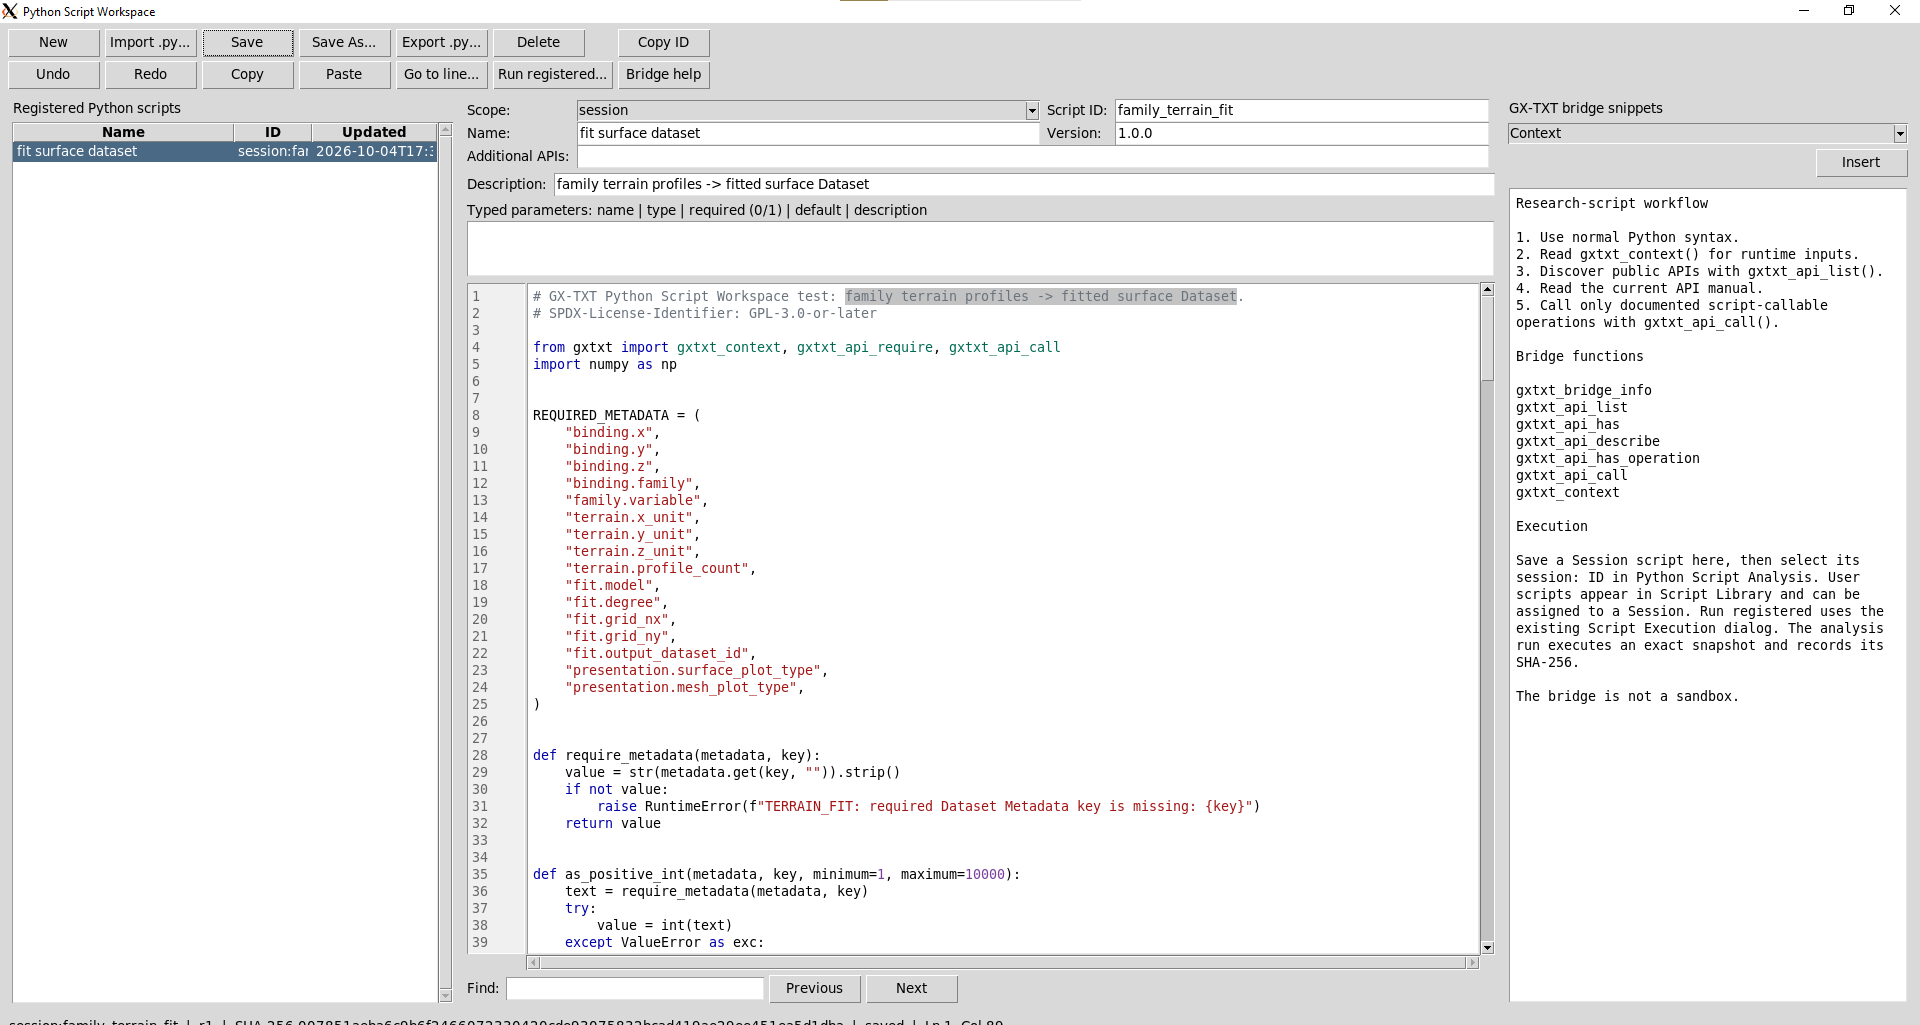Find Previous match
The width and height of the screenshot is (1920, 1025).
[814, 988]
